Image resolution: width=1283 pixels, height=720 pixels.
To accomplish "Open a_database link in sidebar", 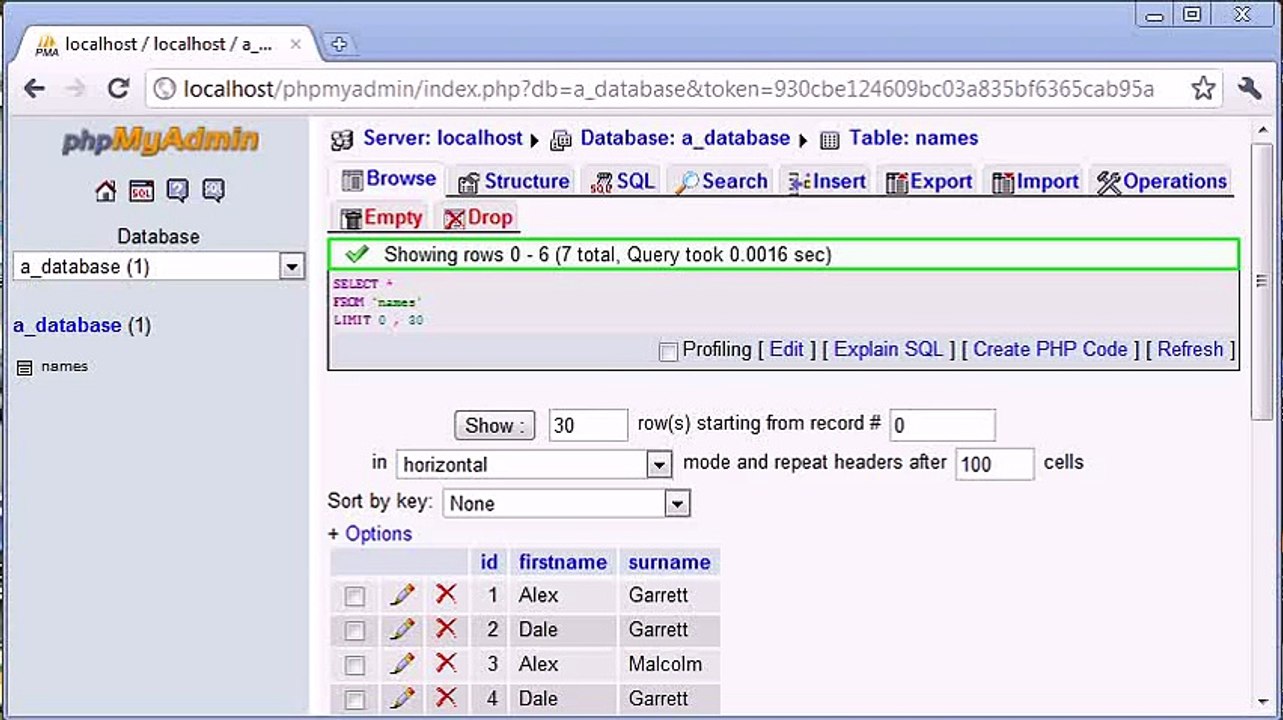I will (x=67, y=326).
